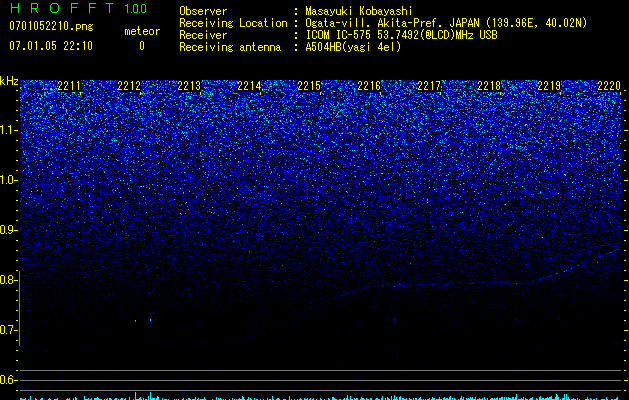Click the antenna A504HB(yagi 4el) text

353,47
